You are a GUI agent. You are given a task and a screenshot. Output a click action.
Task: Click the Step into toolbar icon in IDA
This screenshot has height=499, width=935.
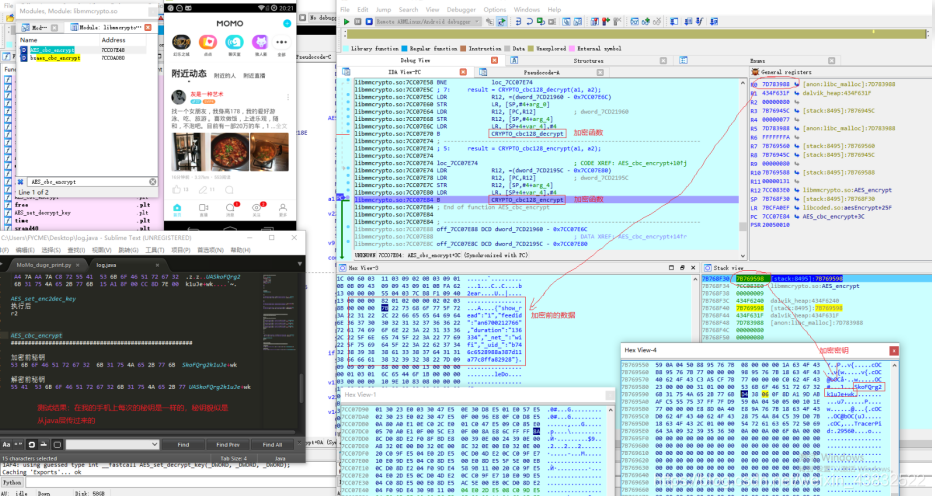pos(518,21)
